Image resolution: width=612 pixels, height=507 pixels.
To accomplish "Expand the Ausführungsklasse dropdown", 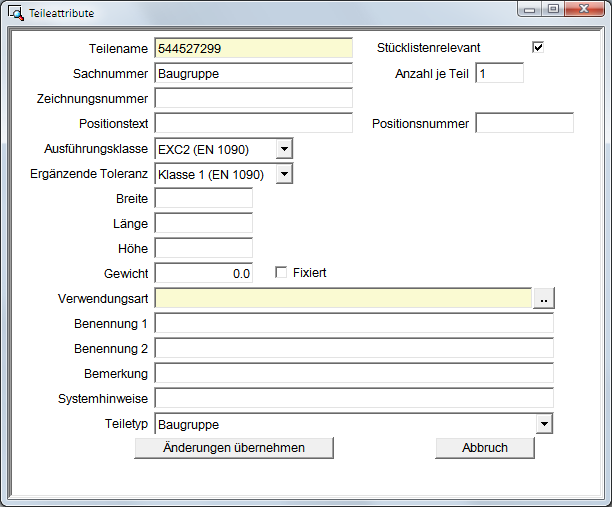I will click(284, 149).
